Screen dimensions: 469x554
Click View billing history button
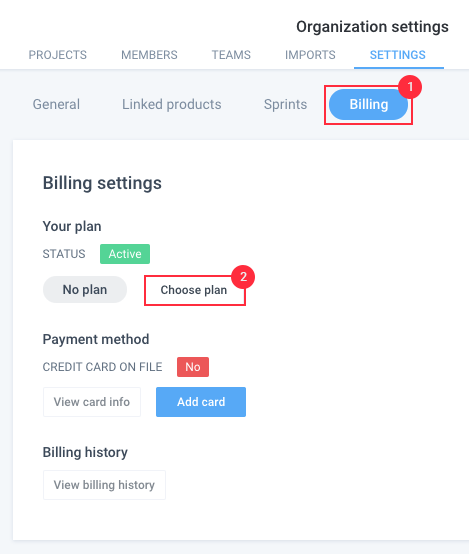[x=104, y=485]
